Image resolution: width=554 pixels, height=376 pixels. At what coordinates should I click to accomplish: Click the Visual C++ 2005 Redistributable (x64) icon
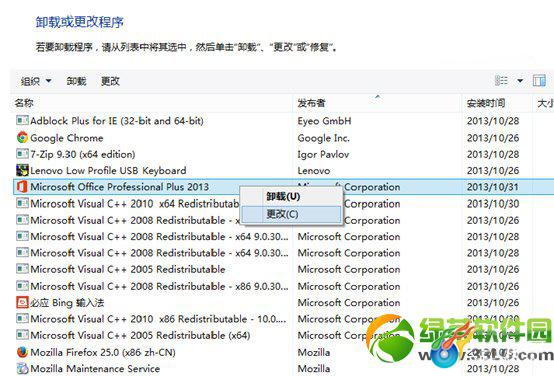(x=22, y=335)
